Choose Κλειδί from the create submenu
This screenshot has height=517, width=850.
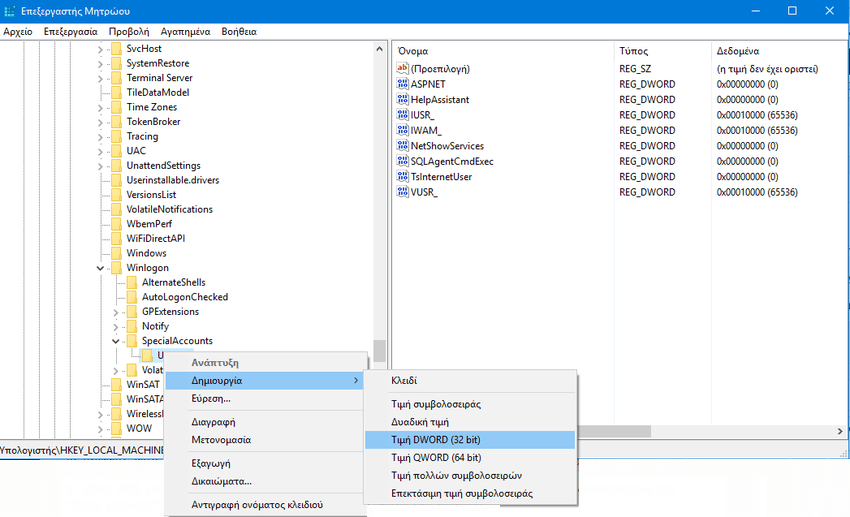click(404, 381)
